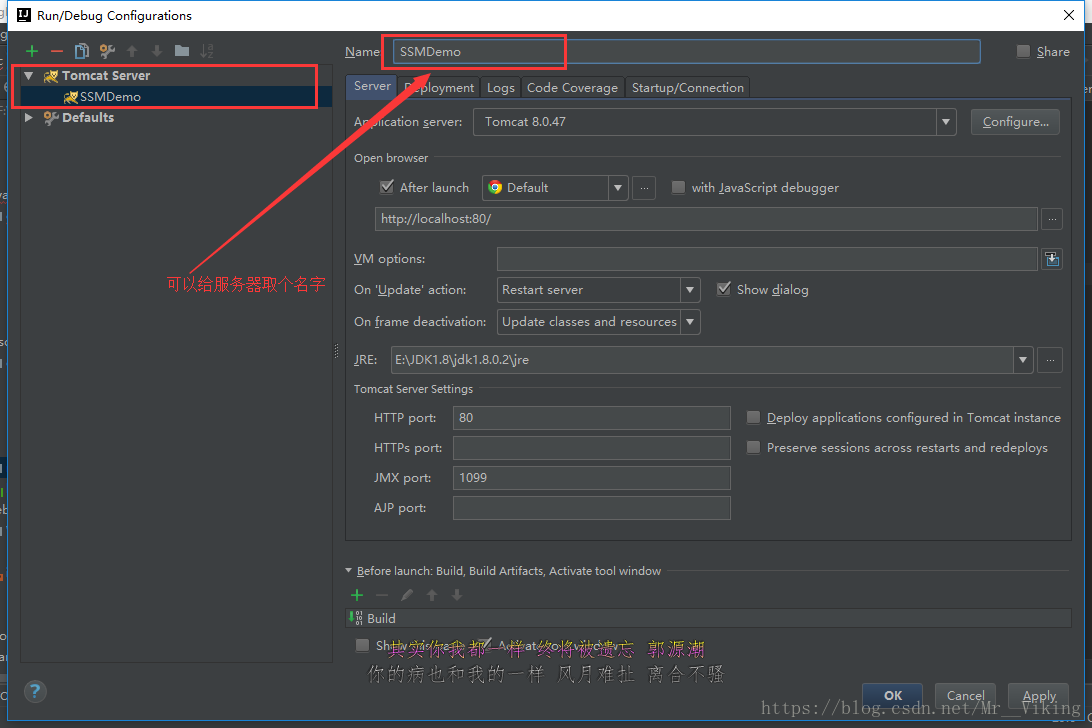Switch to the Startup/Connection tab

[687, 88]
